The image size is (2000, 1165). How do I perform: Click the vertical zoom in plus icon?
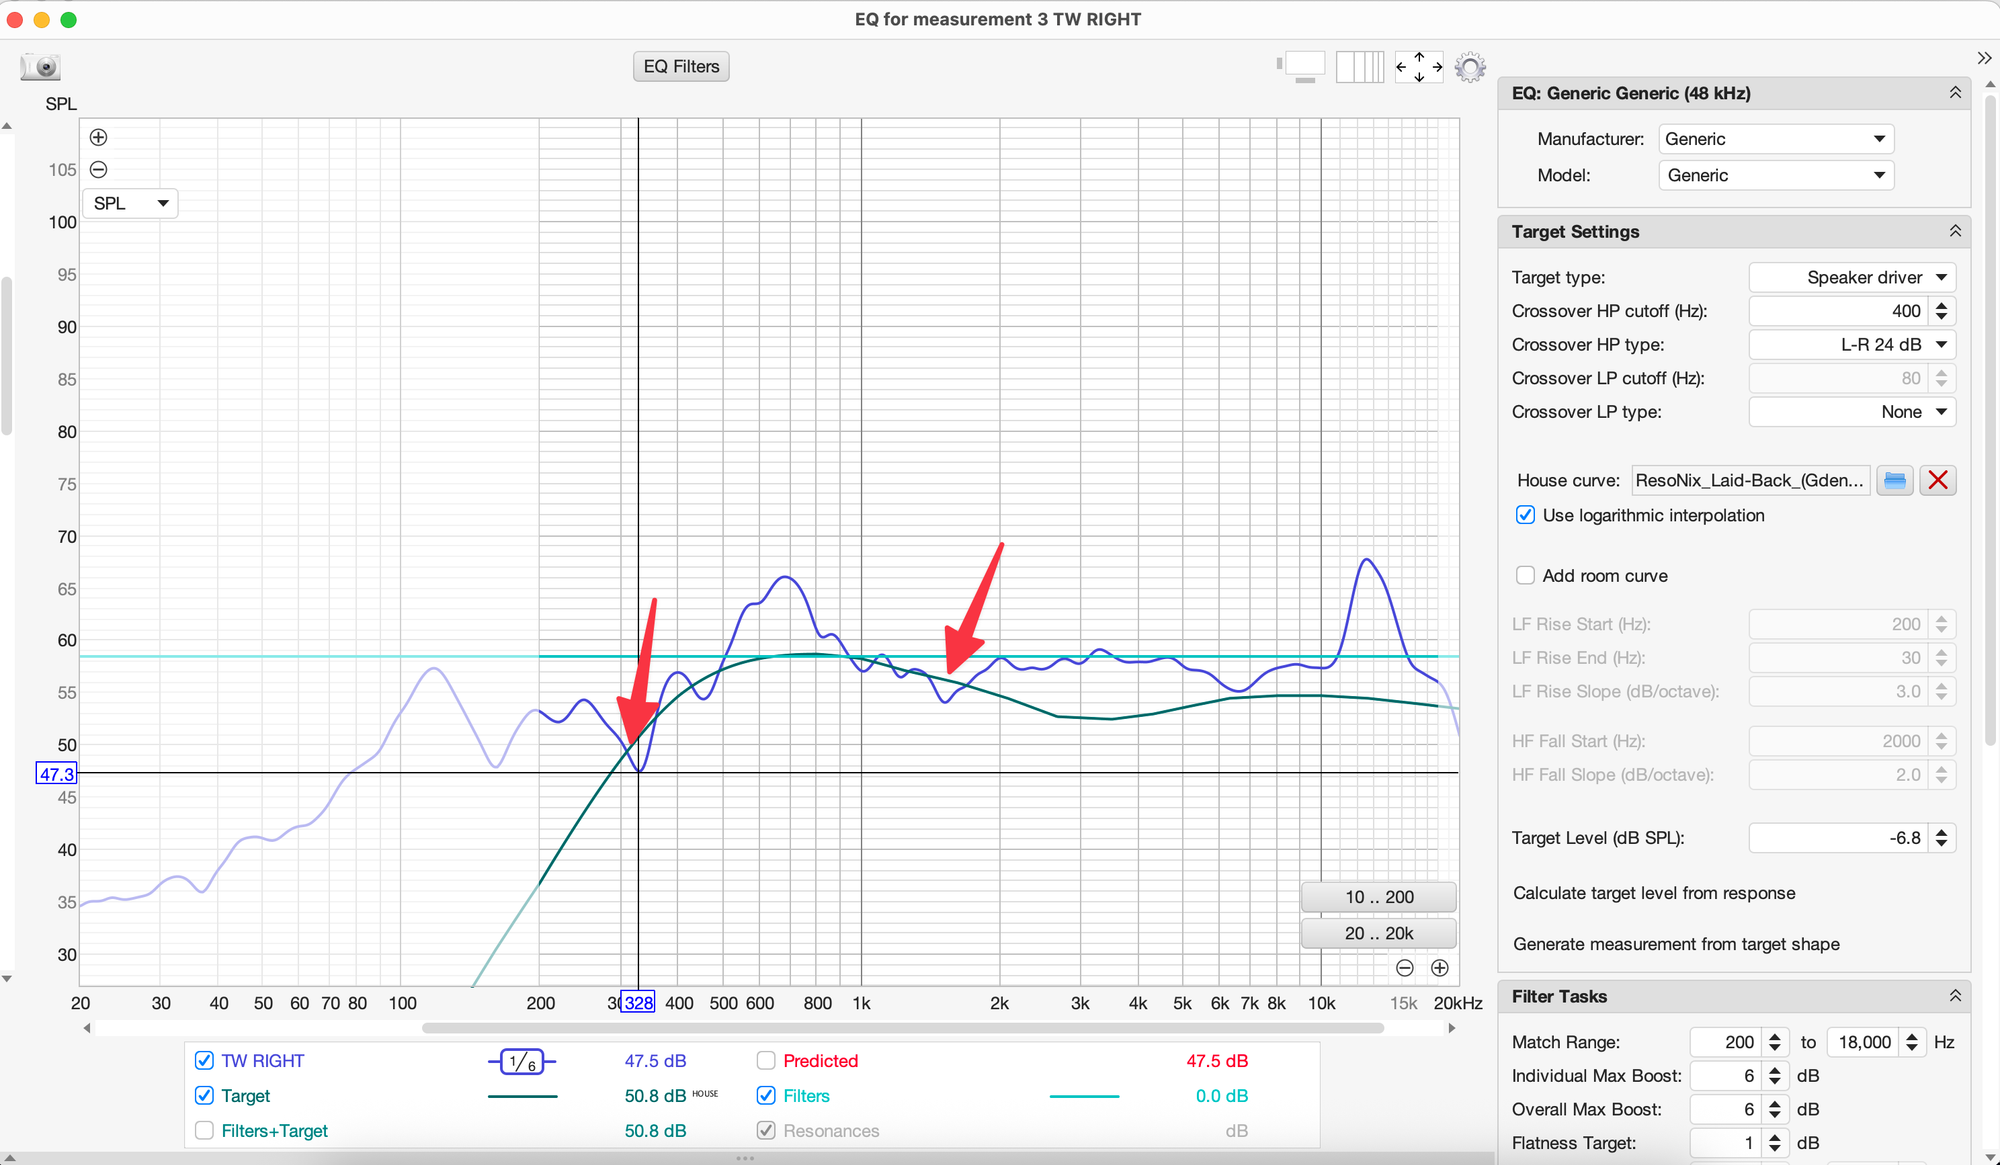tap(98, 138)
